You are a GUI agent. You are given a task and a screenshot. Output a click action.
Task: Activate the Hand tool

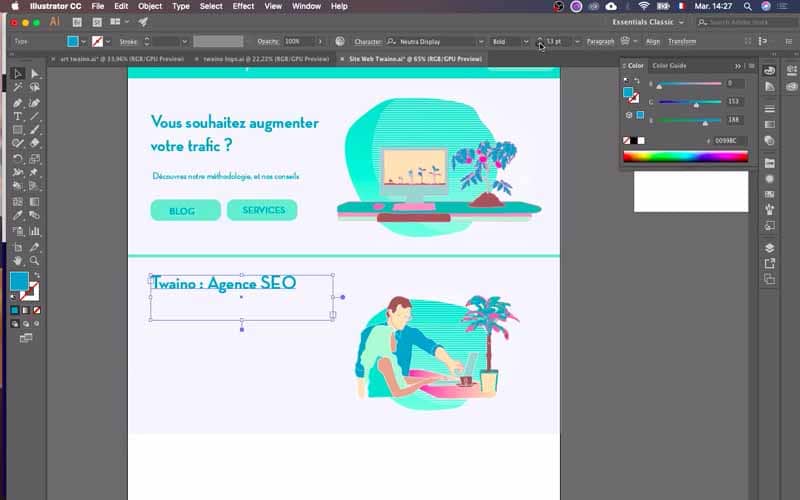17,261
